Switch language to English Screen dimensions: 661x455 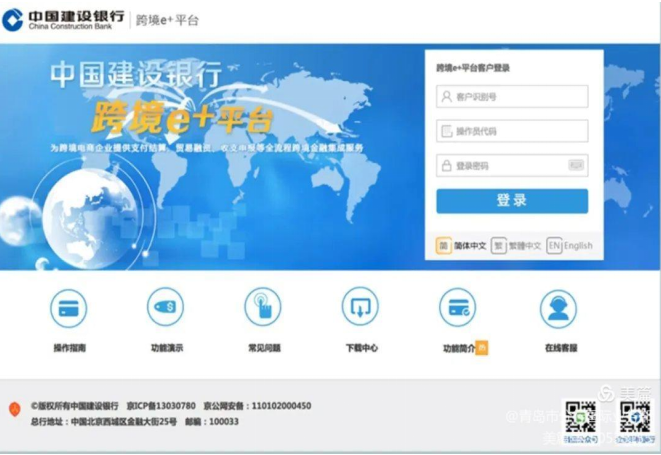578,245
